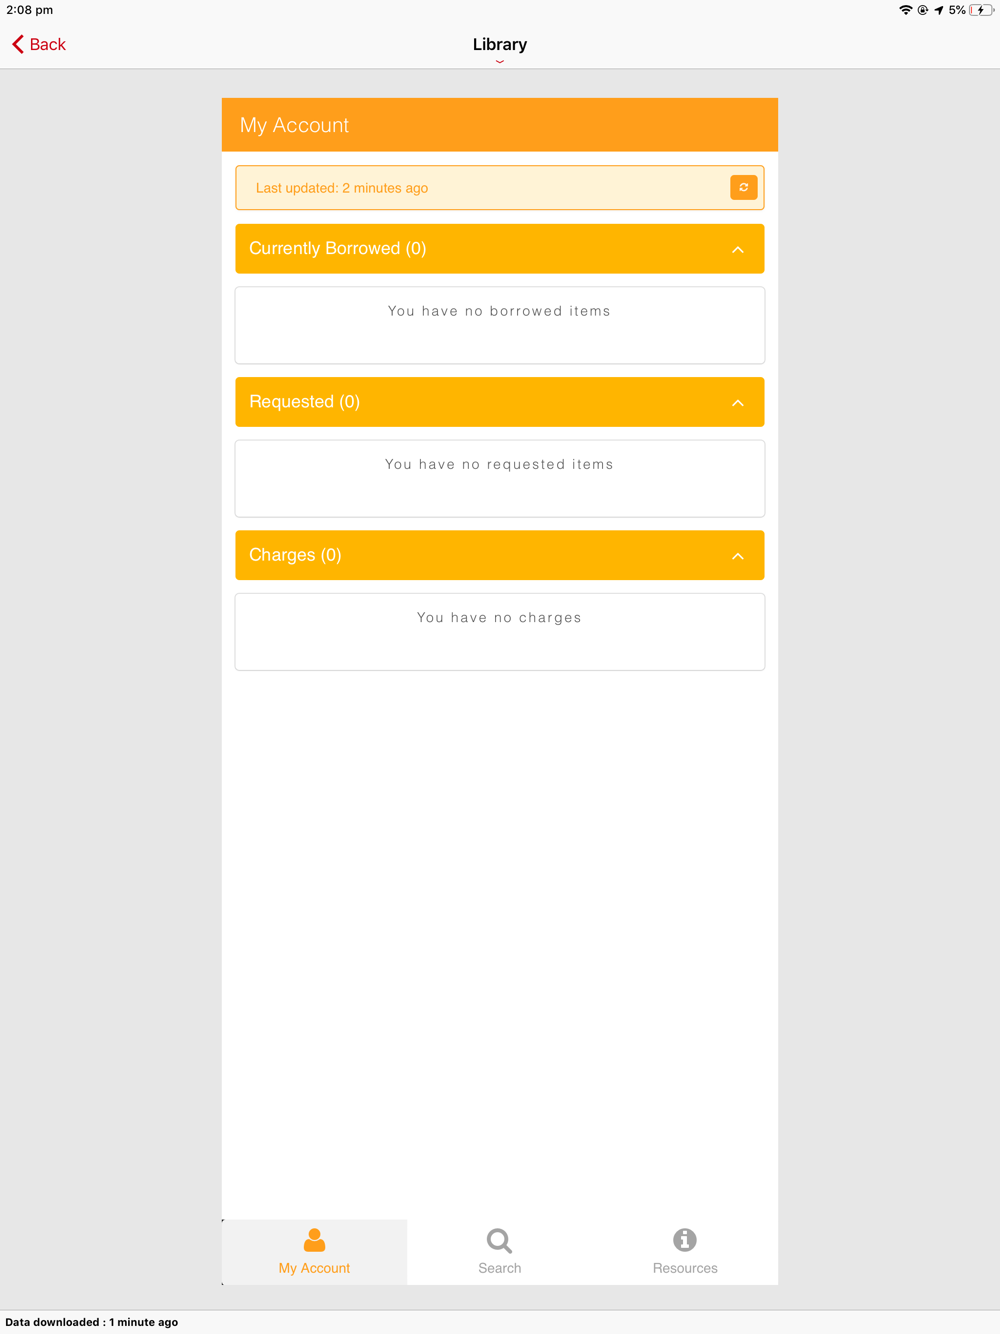Tap the Last updated status bar

click(x=500, y=188)
